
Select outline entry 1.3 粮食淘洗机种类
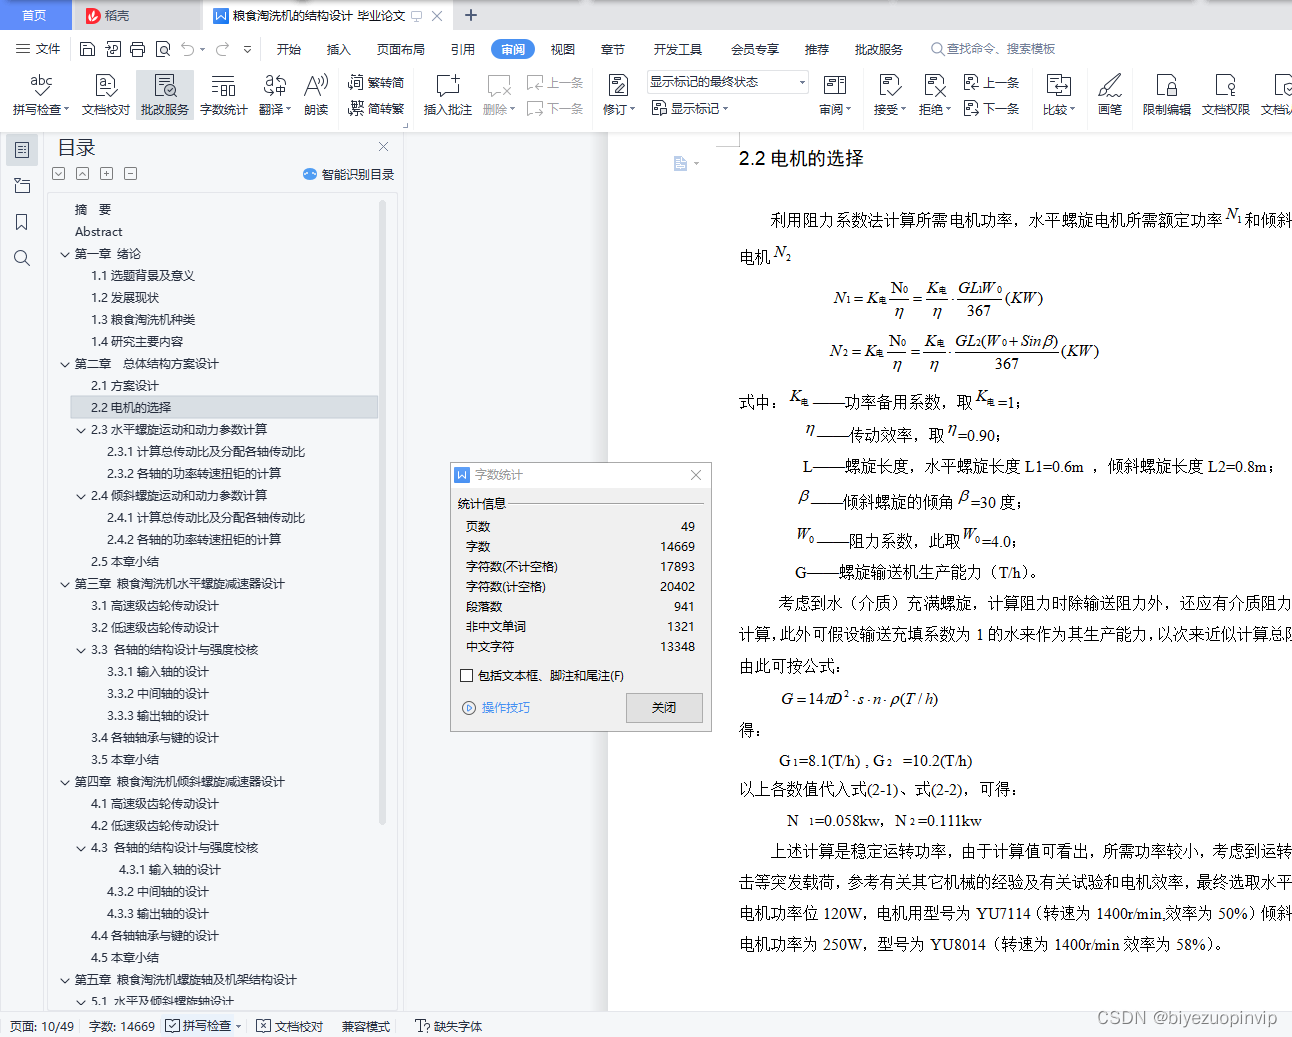point(143,320)
